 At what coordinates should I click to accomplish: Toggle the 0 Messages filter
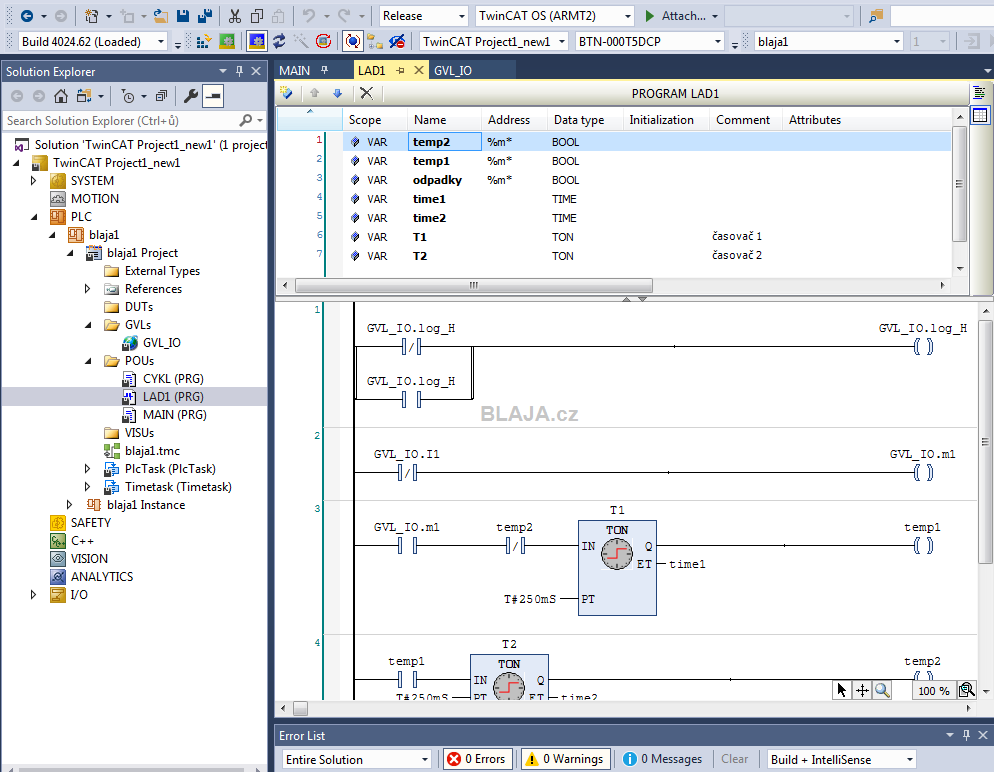coord(662,759)
